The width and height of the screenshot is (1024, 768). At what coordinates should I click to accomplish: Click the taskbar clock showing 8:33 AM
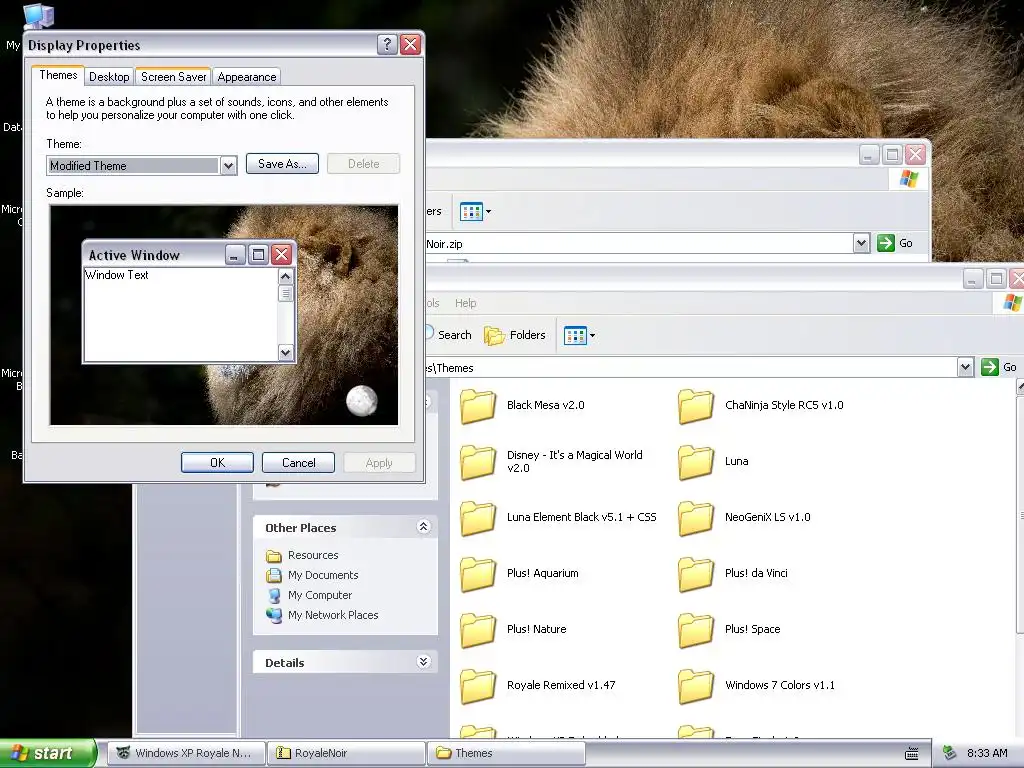coord(987,753)
